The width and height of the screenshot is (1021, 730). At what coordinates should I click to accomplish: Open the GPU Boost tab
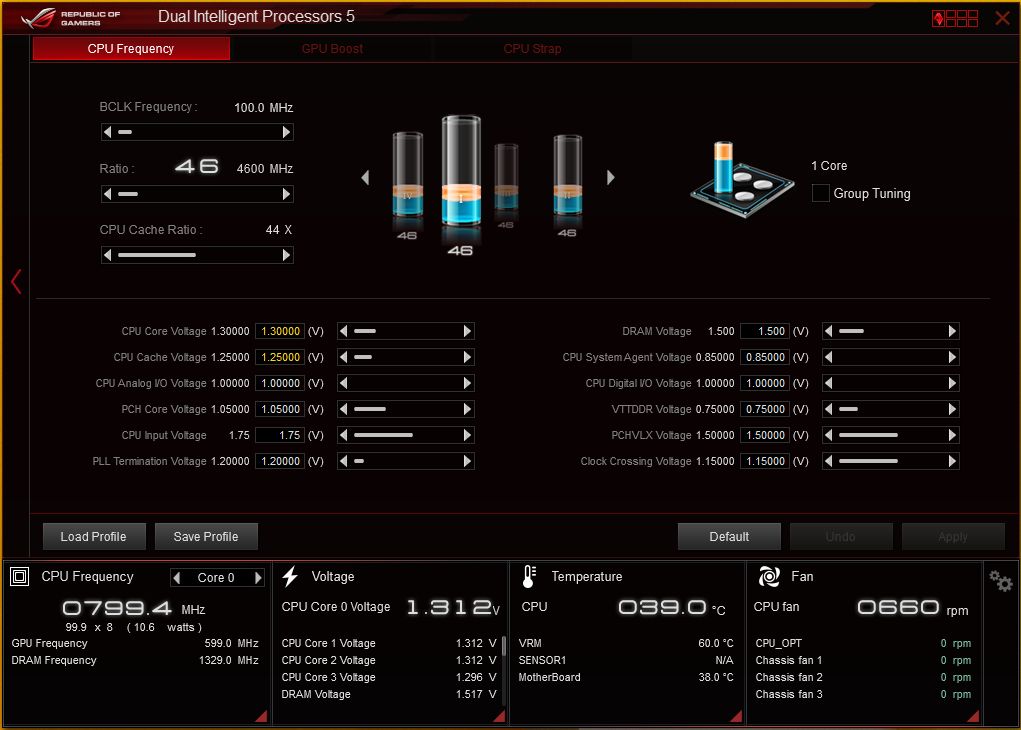[332, 49]
